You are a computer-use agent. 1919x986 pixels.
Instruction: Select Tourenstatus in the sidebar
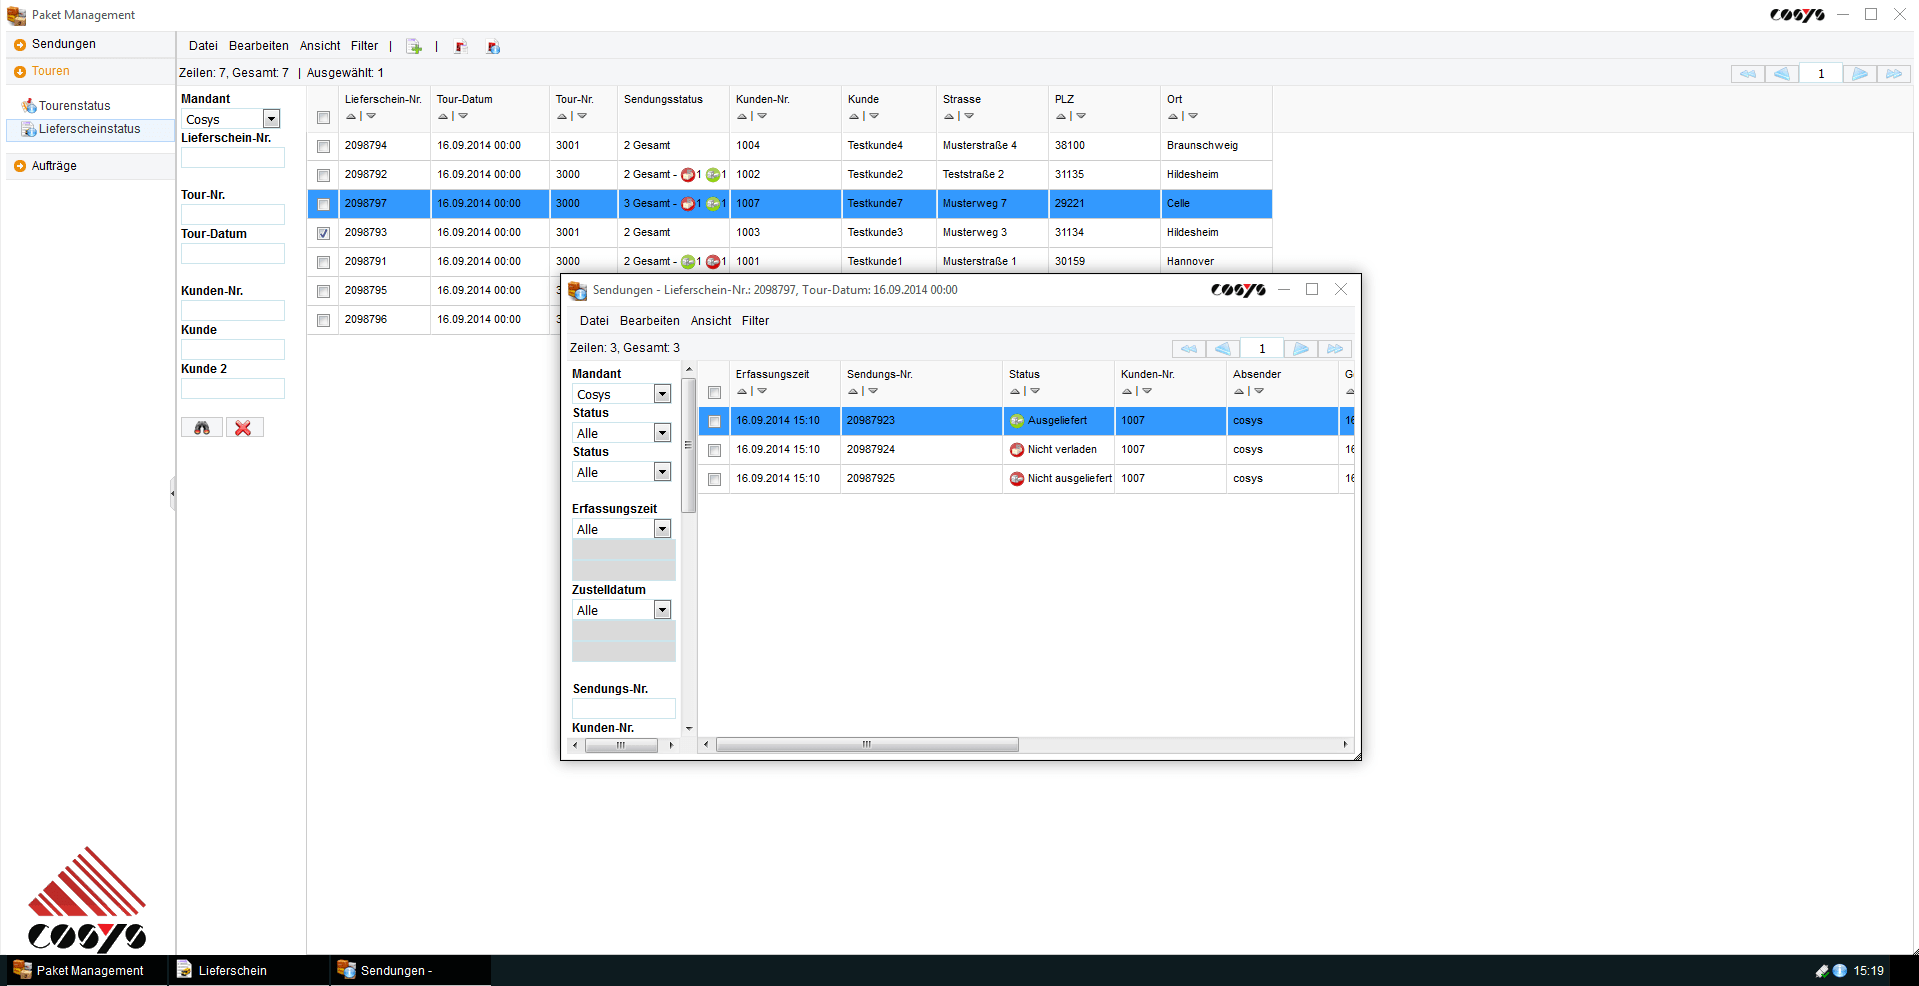pyautogui.click(x=74, y=106)
